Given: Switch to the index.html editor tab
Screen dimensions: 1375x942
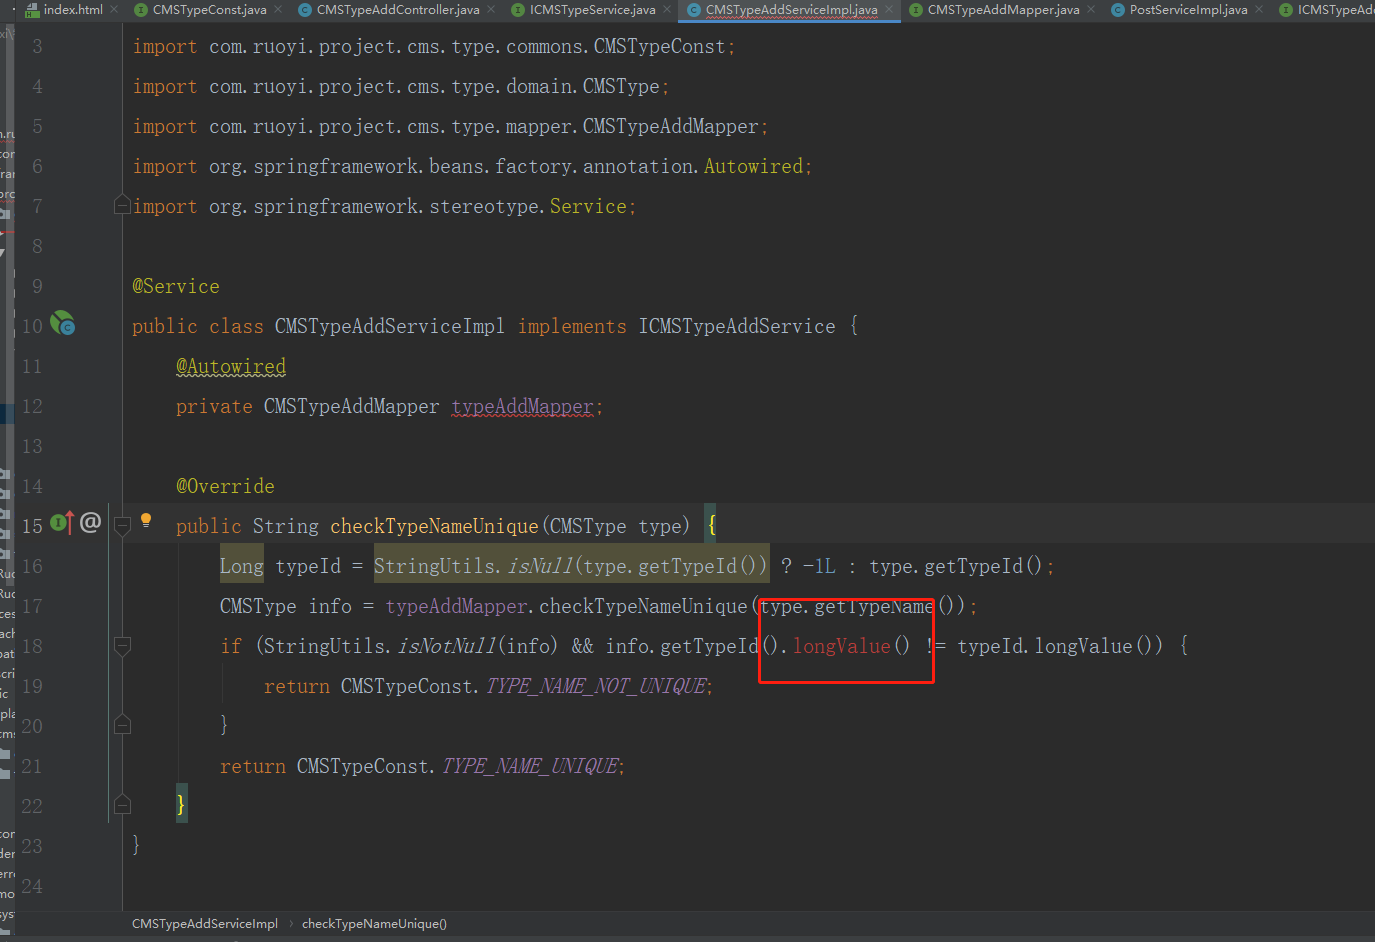Looking at the screenshot, I should pyautogui.click(x=73, y=10).
